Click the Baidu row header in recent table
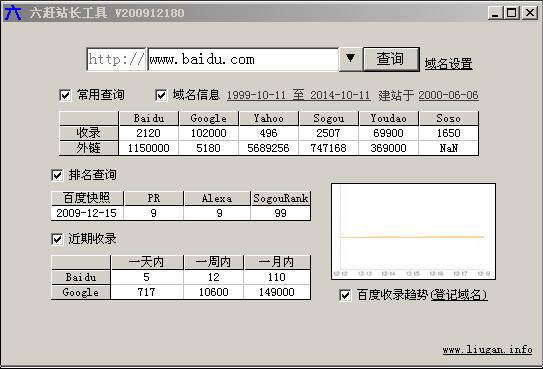 (x=81, y=277)
